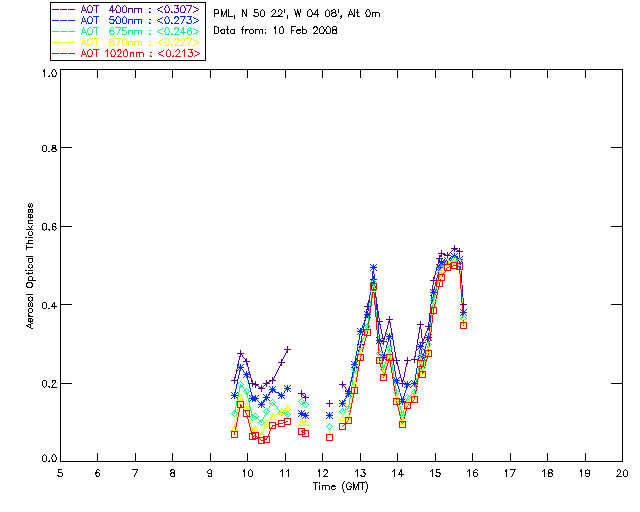Click the AOT 500nm legend entry
The width and height of the screenshot is (640, 512).
click(x=126, y=20)
